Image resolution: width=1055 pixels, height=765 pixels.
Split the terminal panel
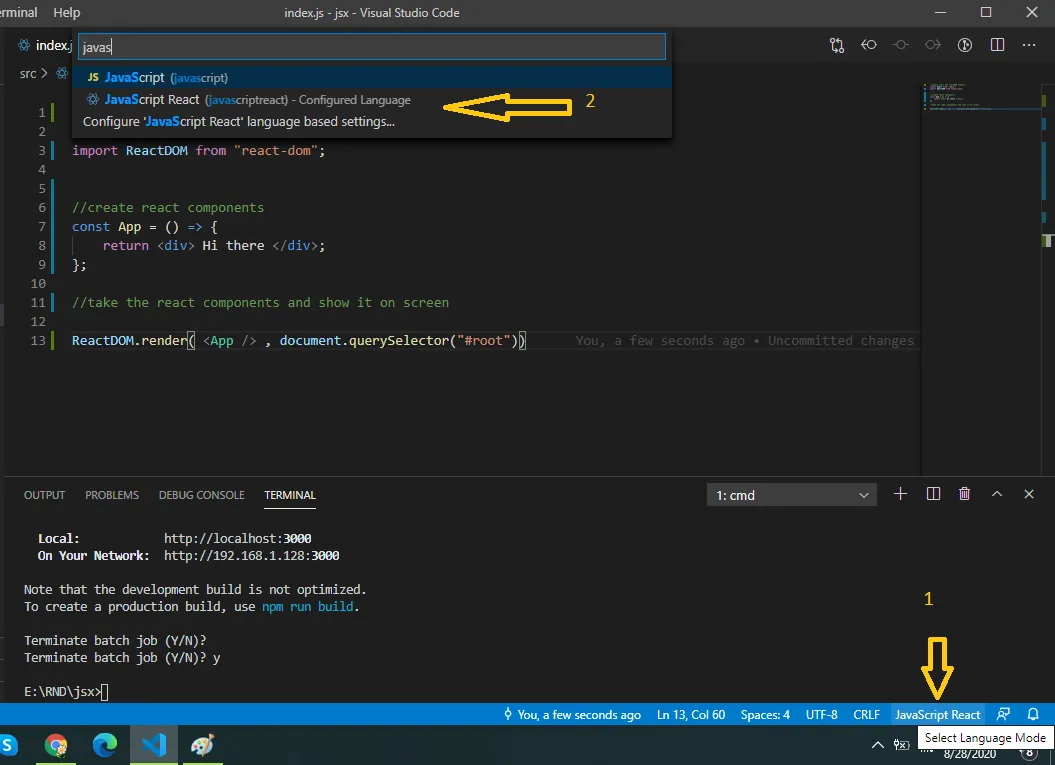(933, 495)
